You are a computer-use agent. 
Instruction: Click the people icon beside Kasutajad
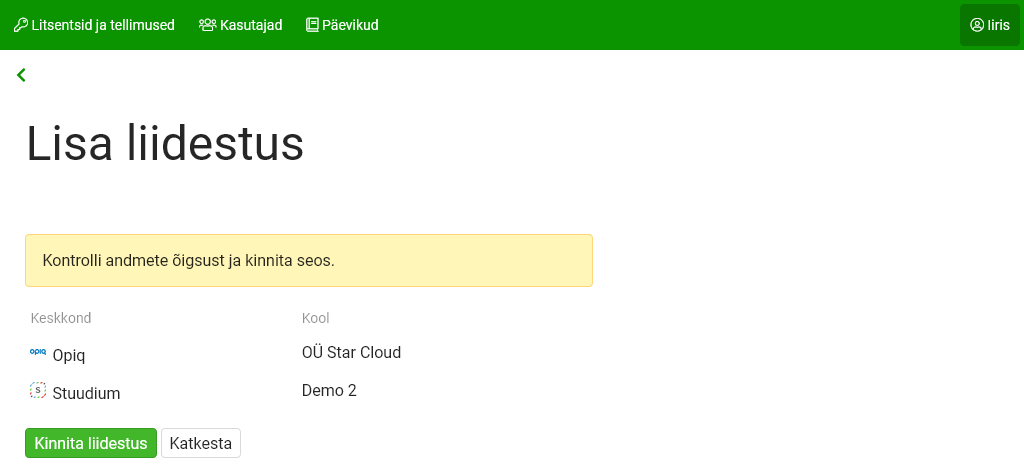click(x=207, y=25)
